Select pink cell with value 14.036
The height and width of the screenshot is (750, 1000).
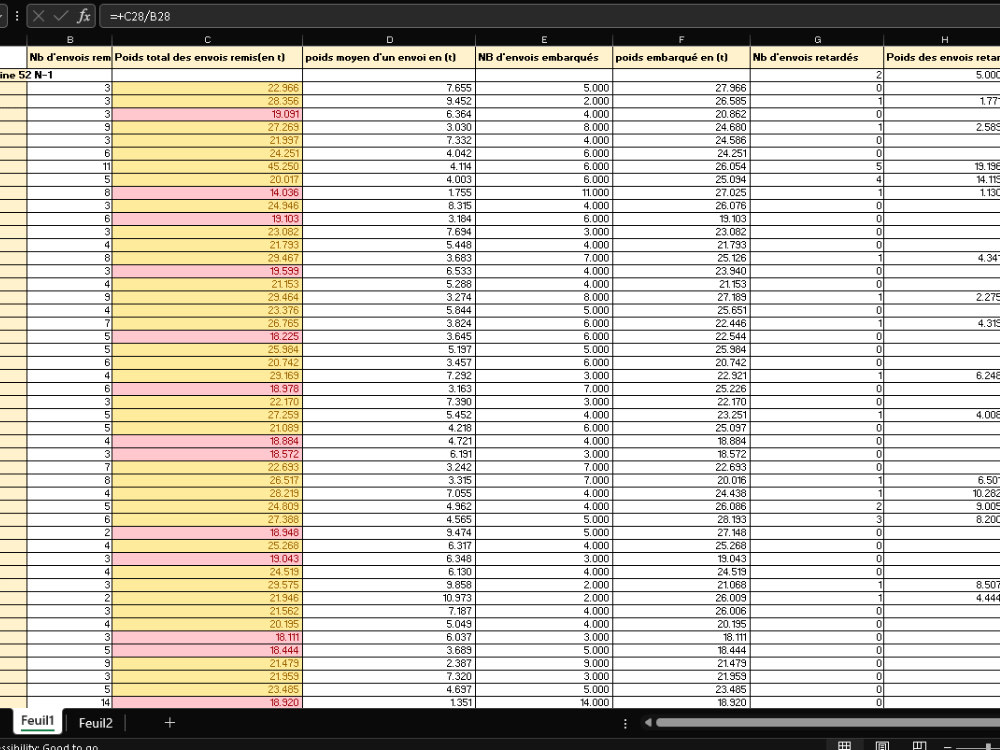[207, 193]
